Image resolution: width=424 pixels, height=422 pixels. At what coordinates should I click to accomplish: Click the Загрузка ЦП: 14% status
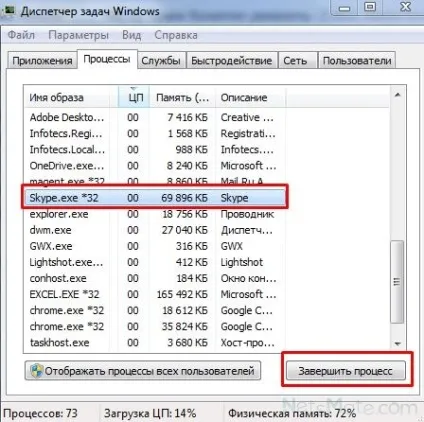150,413
